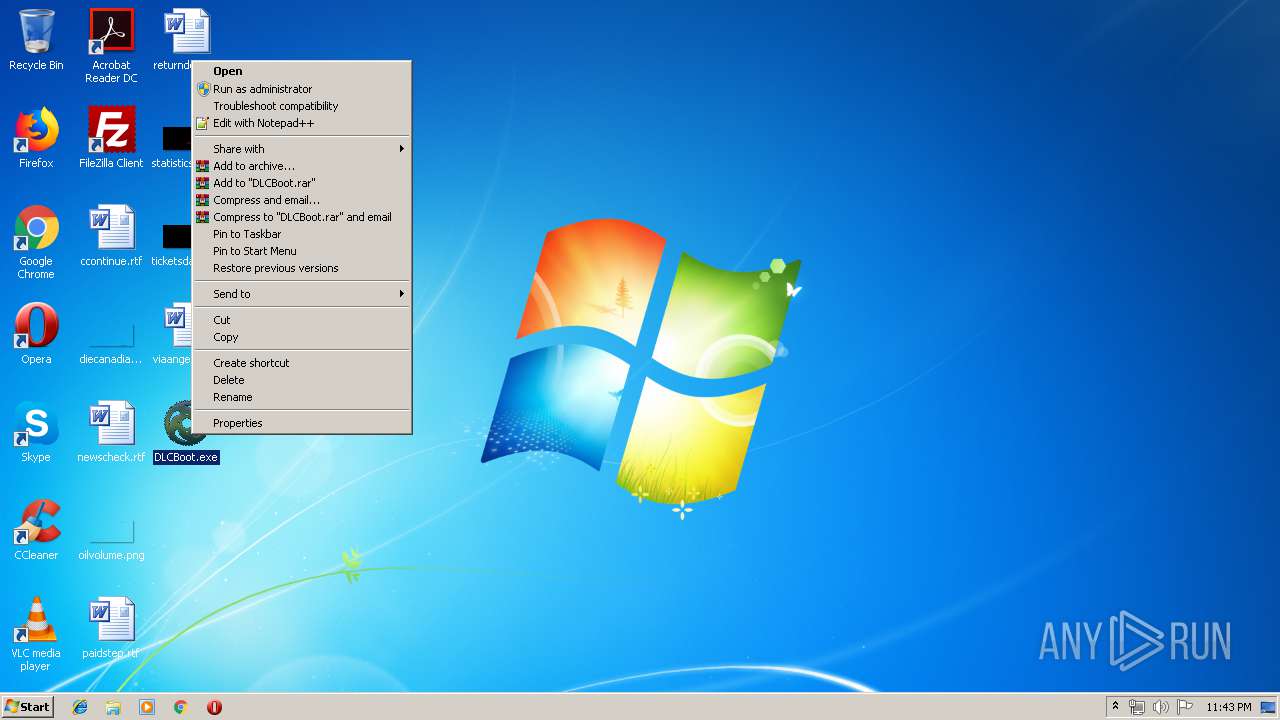This screenshot has width=1280, height=720.
Task: Click the Start button
Action: coord(27,707)
